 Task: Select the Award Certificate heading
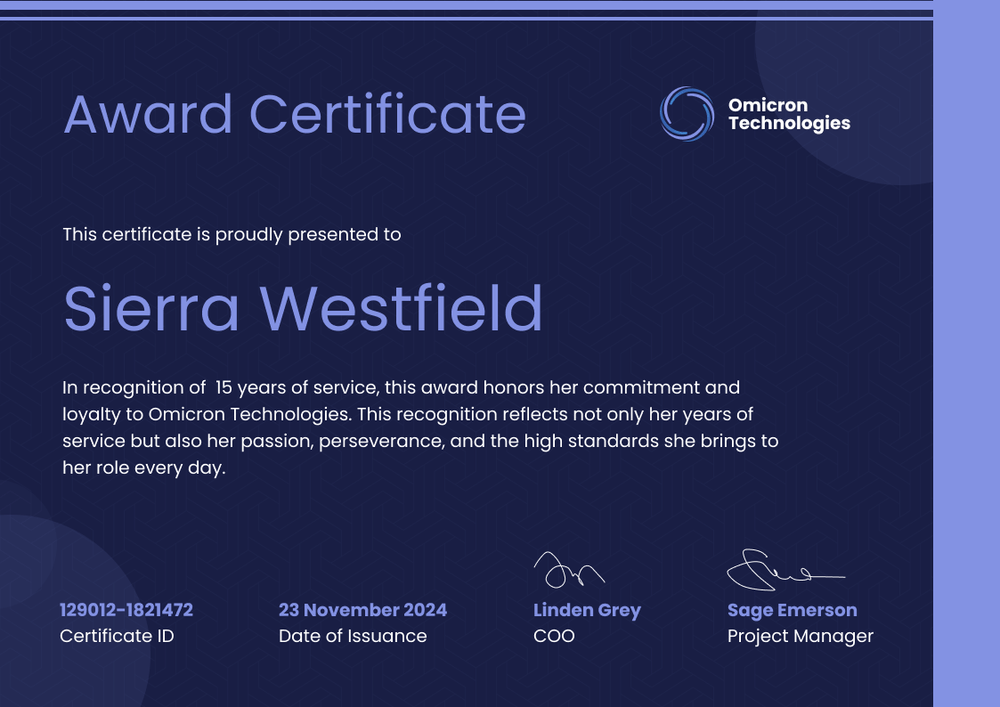(x=297, y=115)
